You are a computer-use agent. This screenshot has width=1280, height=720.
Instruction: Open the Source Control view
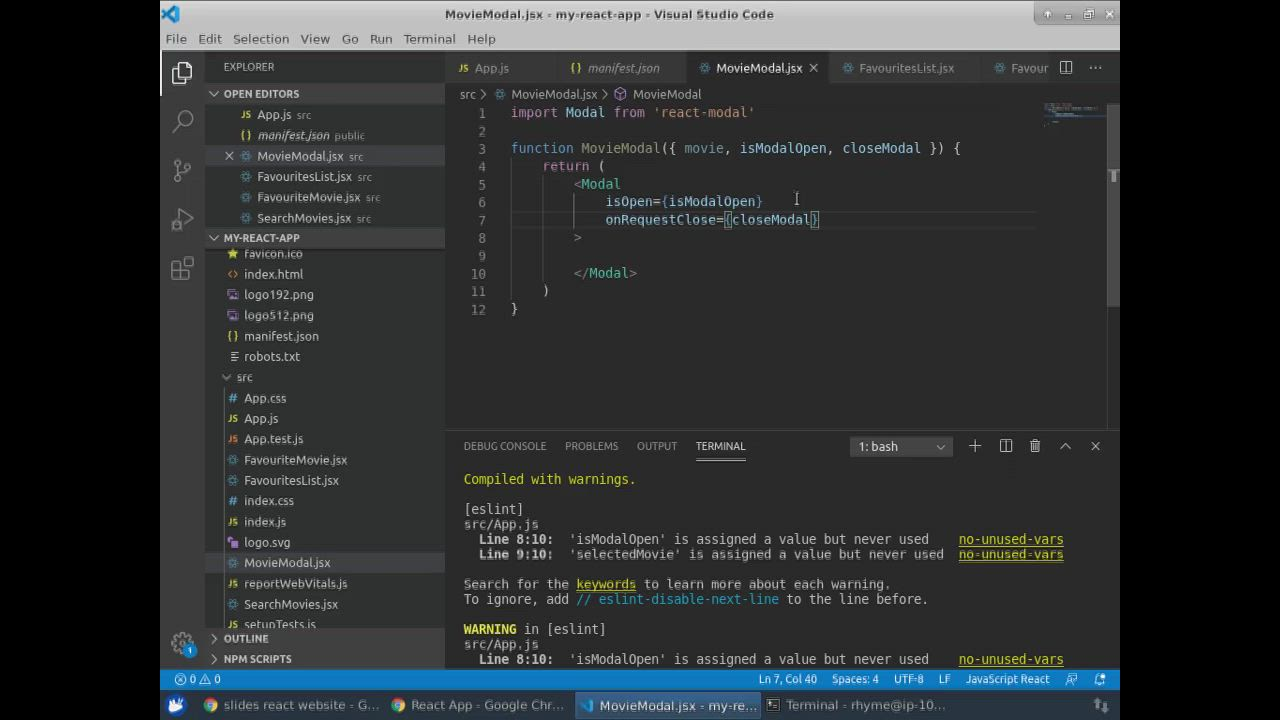coord(182,170)
